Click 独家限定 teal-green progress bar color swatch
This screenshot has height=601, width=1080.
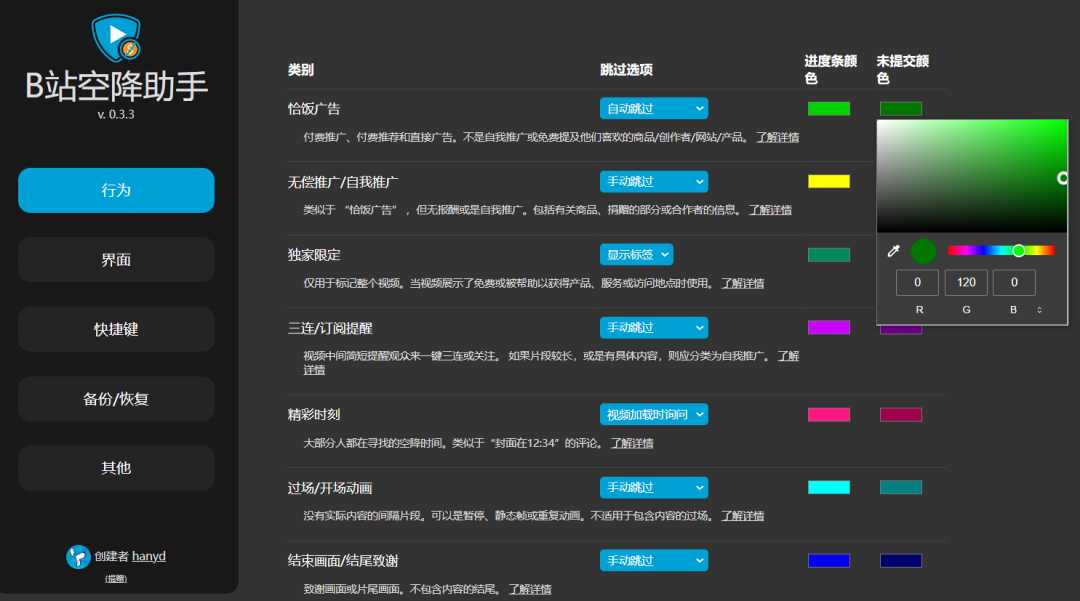829,255
